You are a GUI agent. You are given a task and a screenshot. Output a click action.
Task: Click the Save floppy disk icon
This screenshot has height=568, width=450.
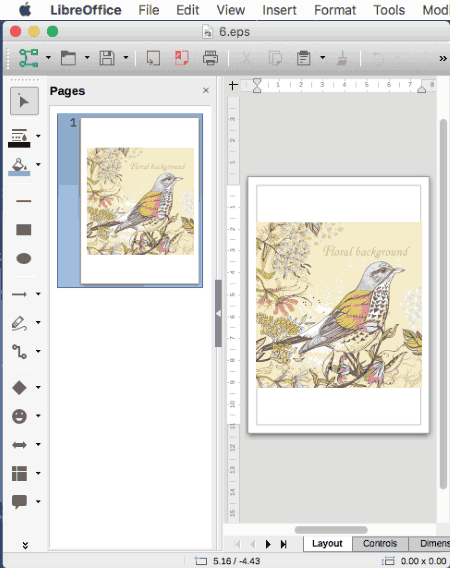[107, 58]
